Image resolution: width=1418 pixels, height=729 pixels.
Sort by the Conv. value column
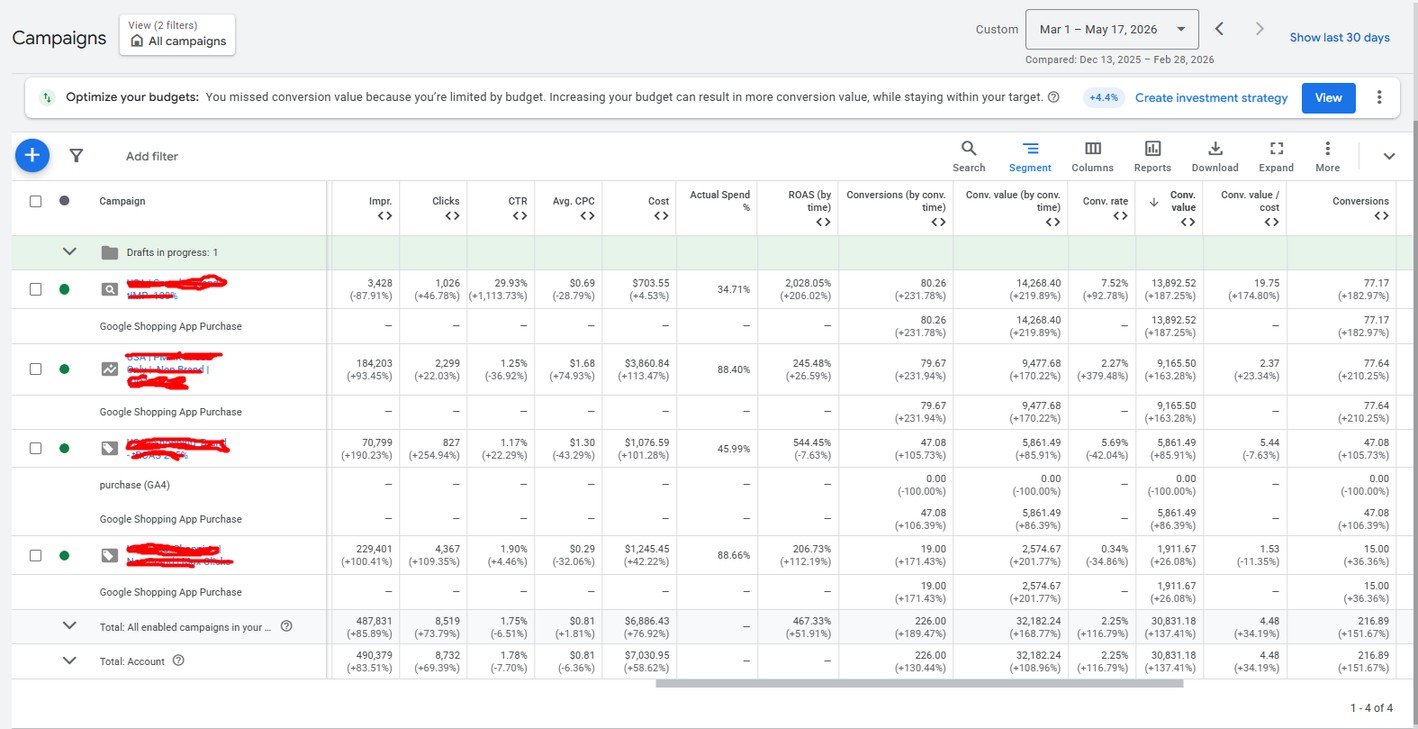click(x=1182, y=201)
